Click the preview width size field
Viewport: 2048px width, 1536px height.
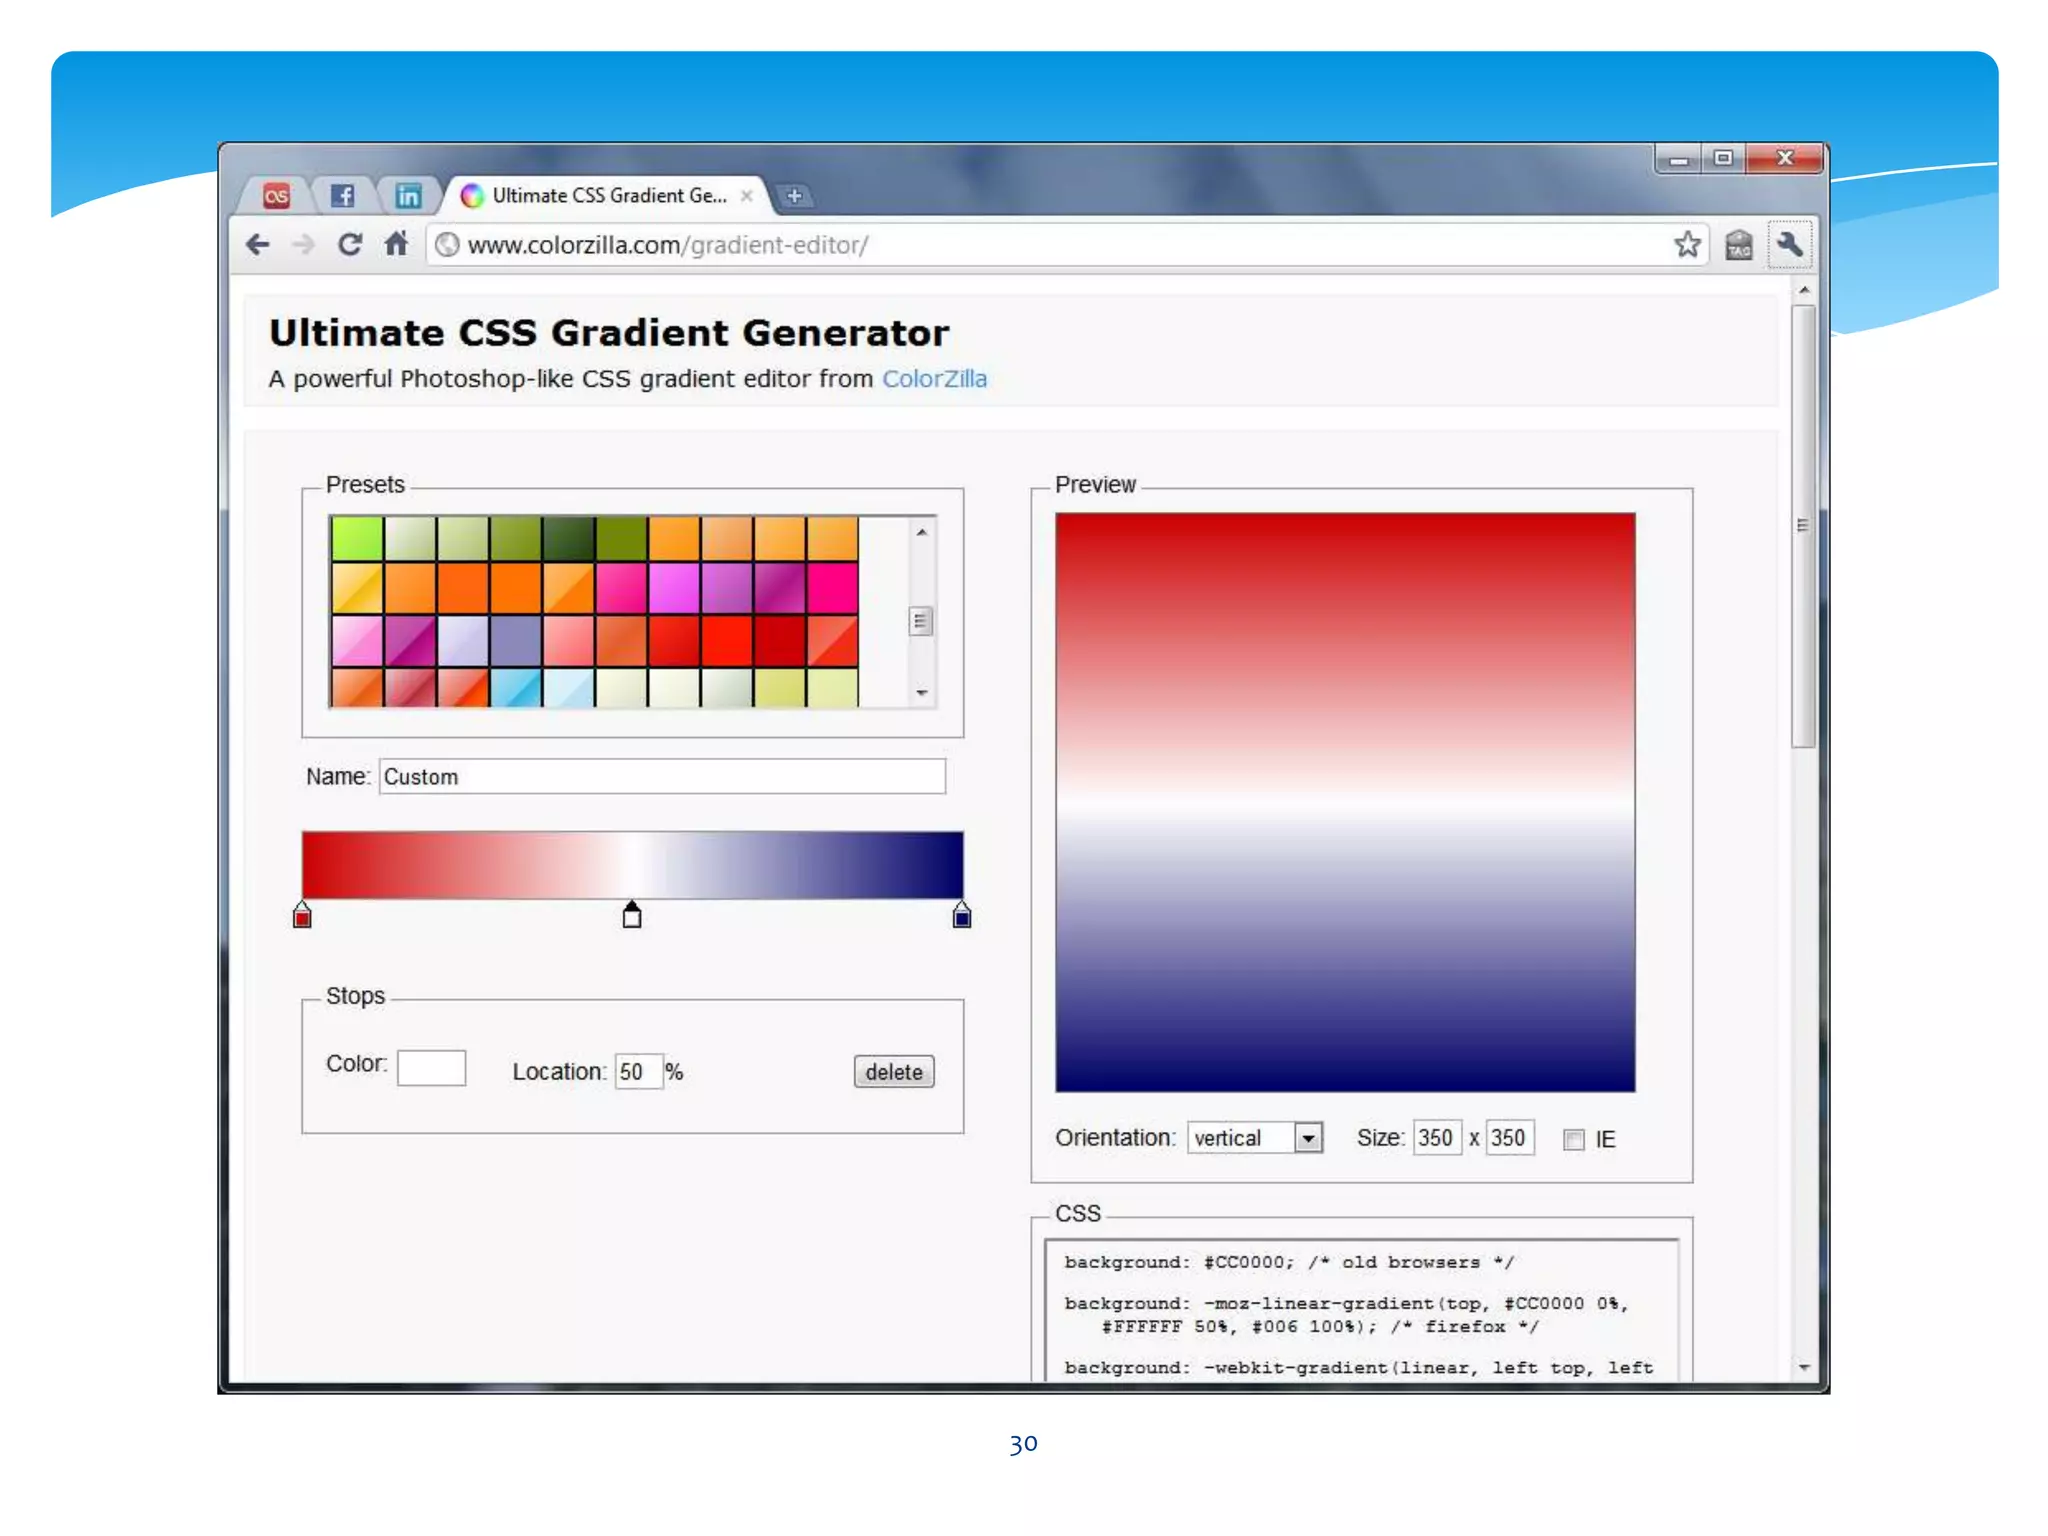pos(1437,1138)
